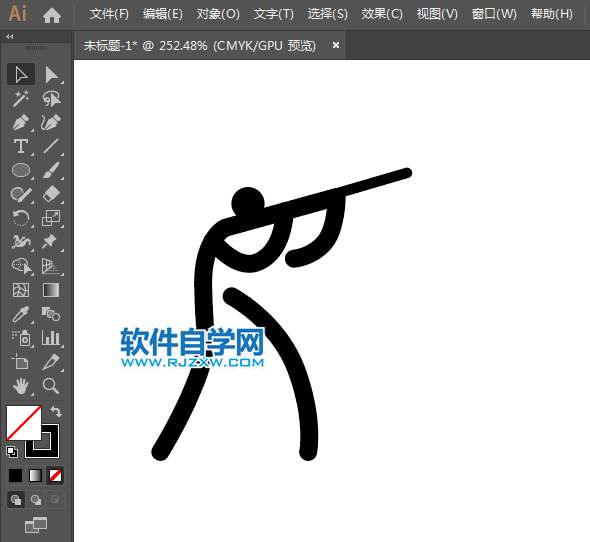Choose the Magic Wand tool
Screen dimensions: 590x542
coord(21,98)
